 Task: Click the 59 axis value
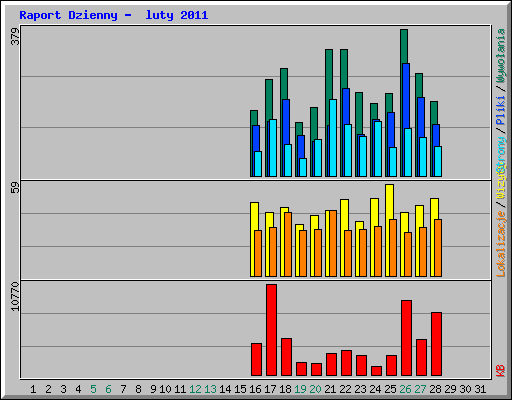(x=15, y=187)
